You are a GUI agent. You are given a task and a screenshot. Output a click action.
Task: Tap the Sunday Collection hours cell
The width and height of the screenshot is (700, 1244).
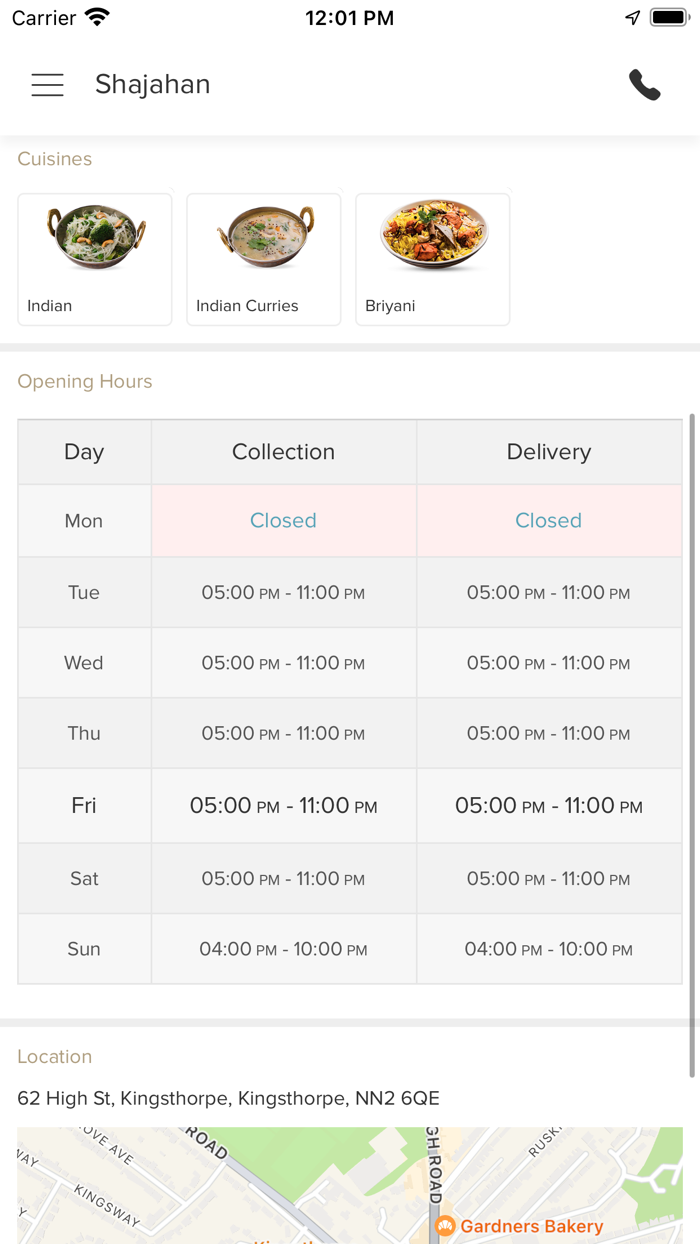[283, 949]
